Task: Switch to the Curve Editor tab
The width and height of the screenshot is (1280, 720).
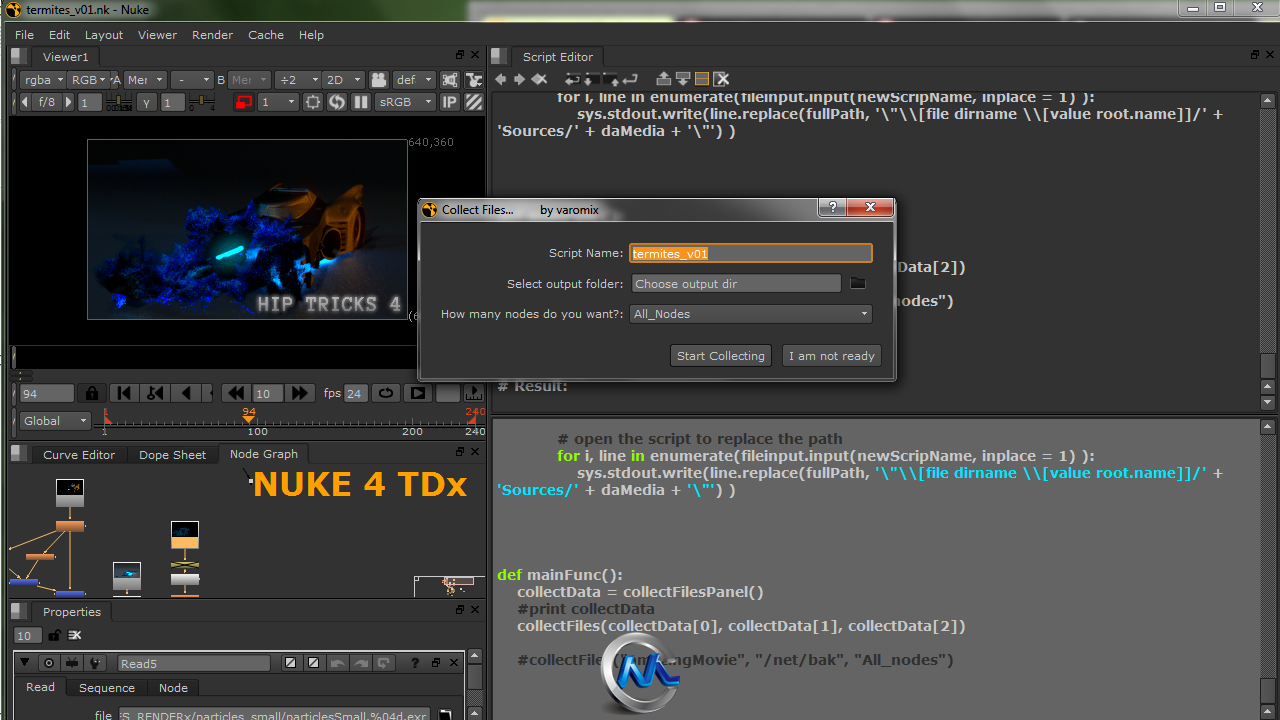Action: [x=79, y=454]
